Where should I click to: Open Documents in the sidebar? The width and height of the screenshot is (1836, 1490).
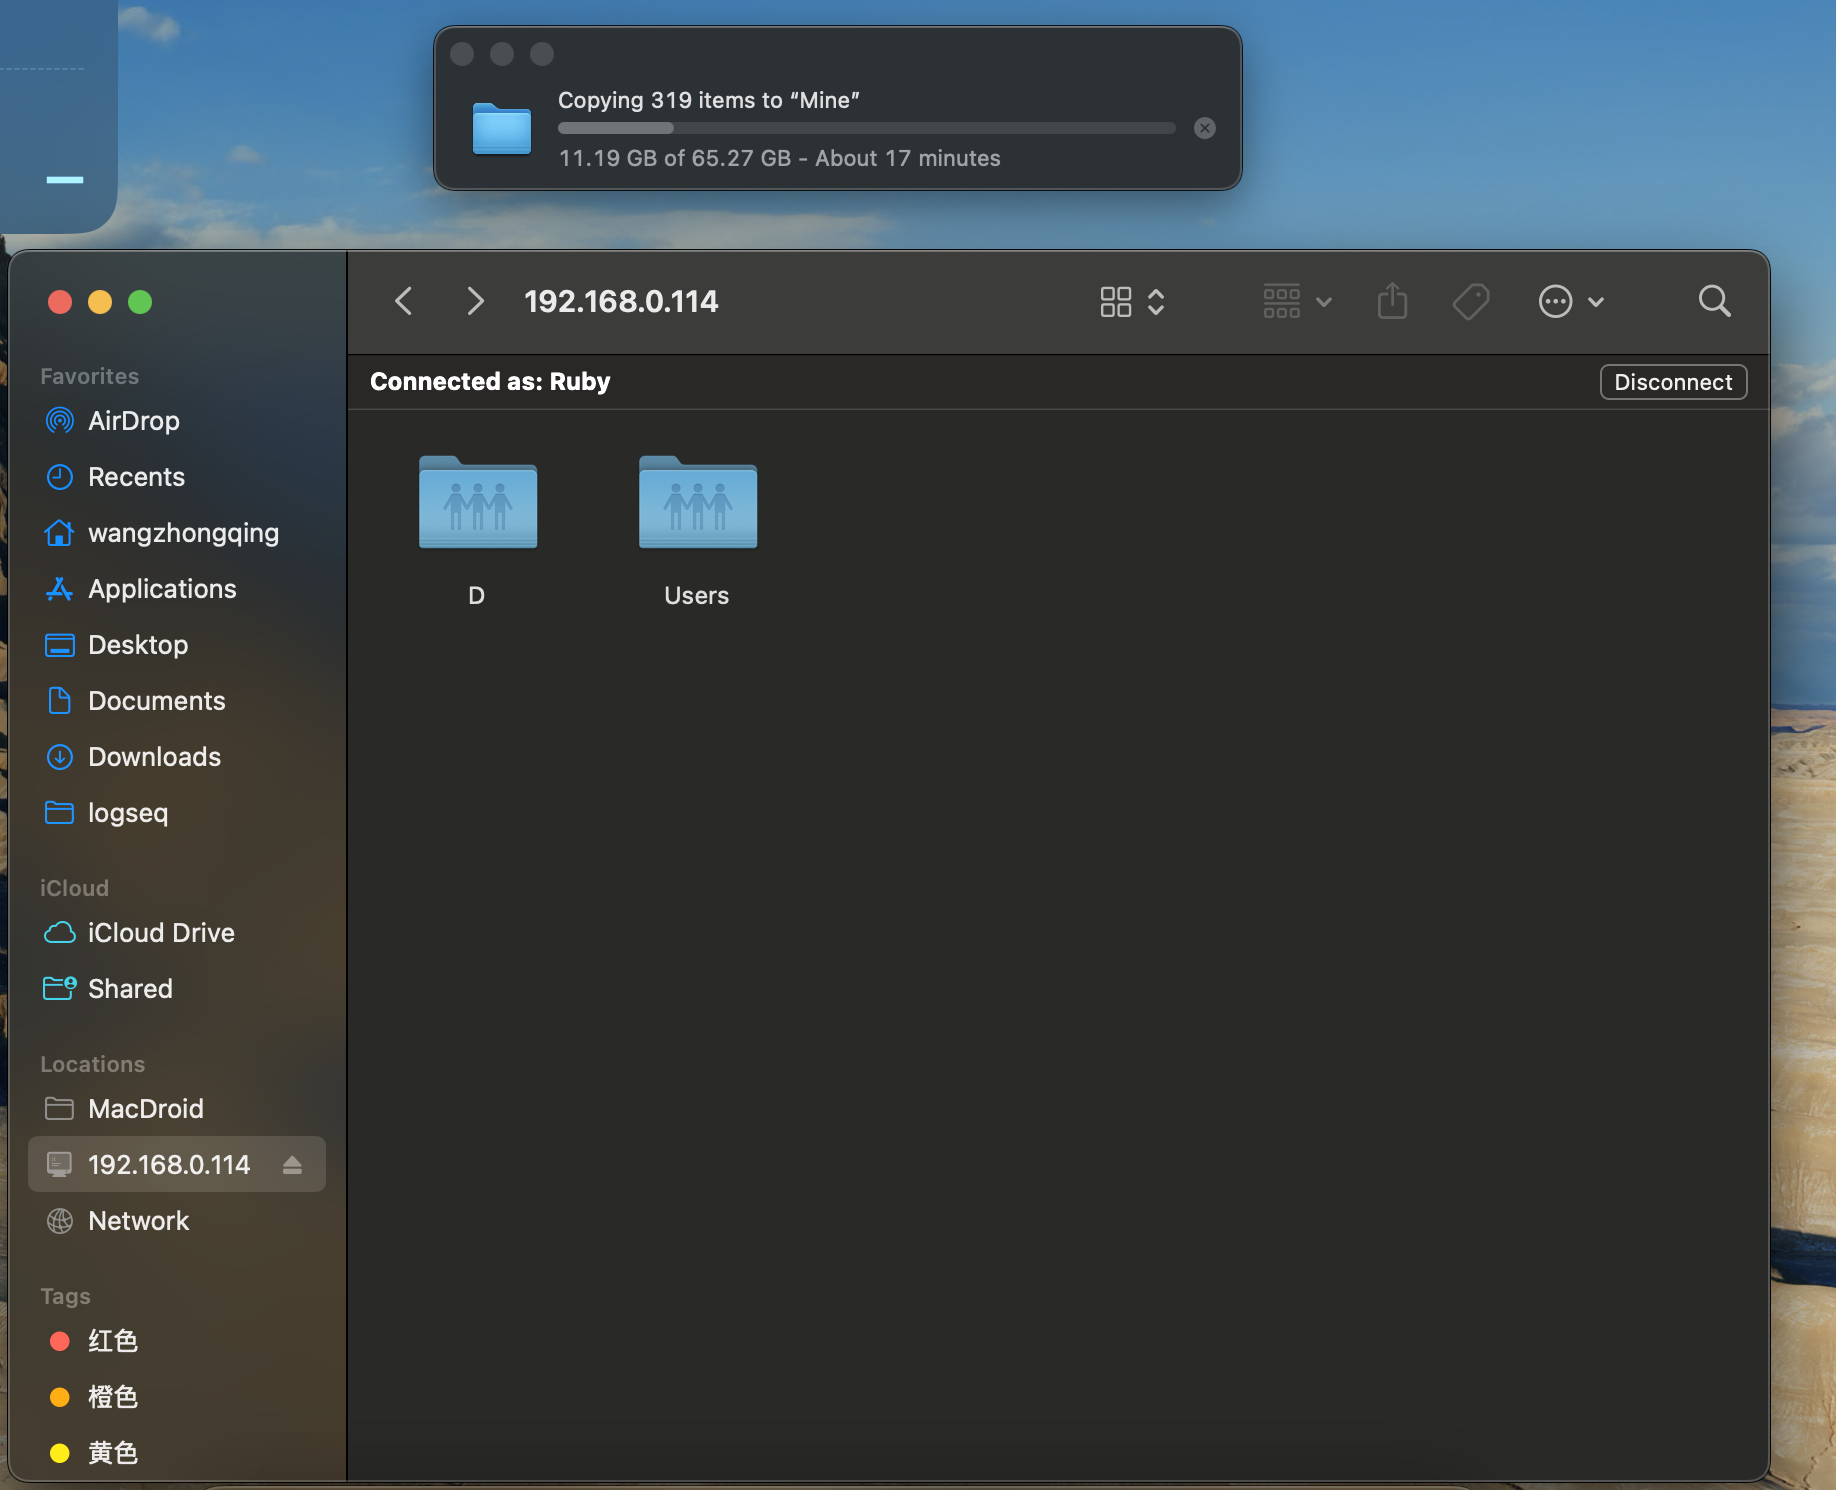(x=177, y=701)
